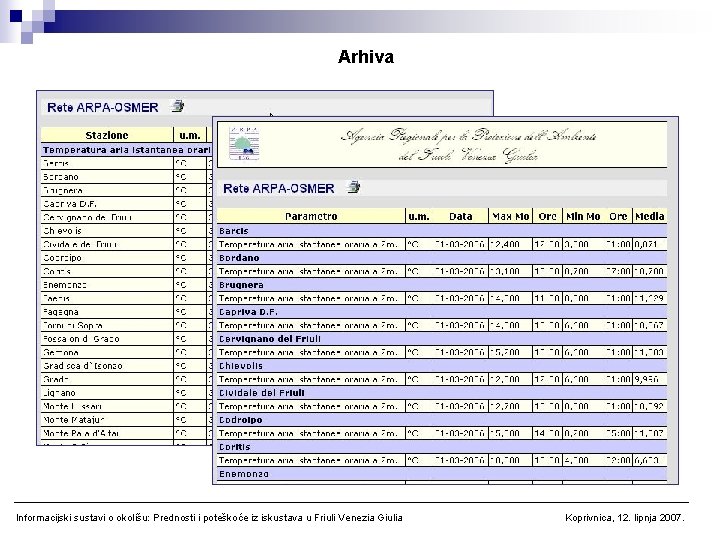This screenshot has width=720, height=540.
Task: Click the Media column header
Action: click(650, 216)
